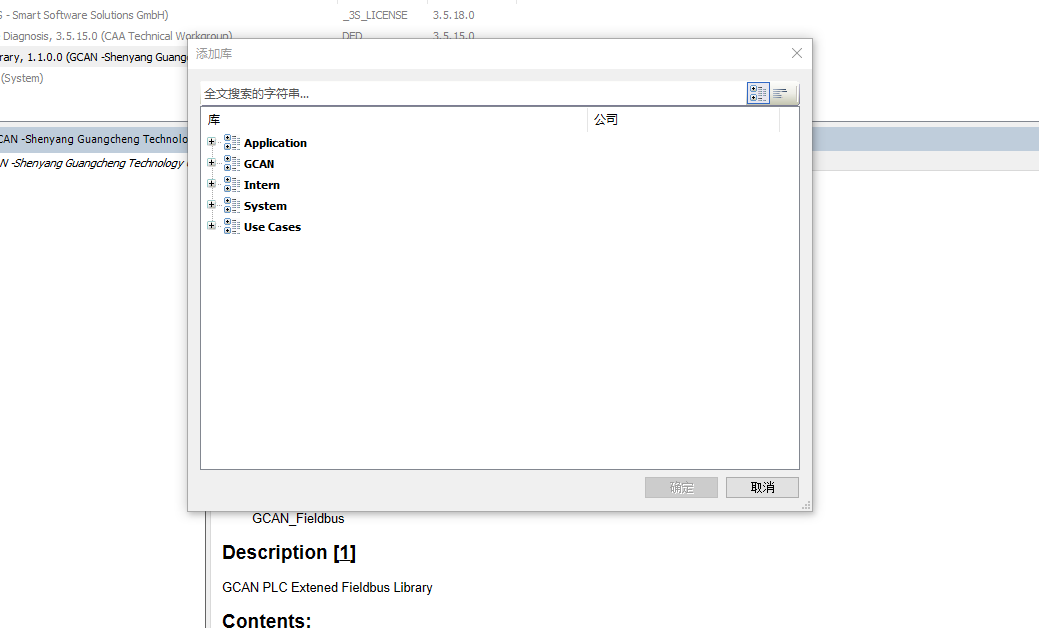
Task: Open the Description [1] link
Action: (x=344, y=552)
